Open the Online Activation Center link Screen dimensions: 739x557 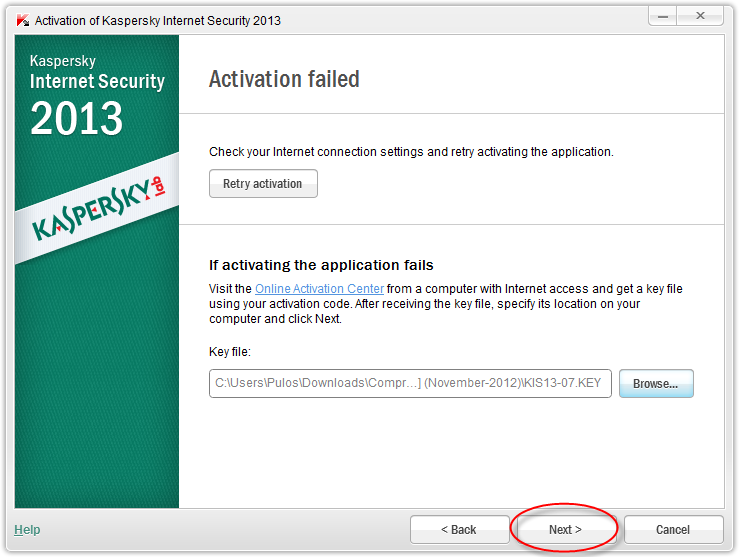tap(319, 288)
